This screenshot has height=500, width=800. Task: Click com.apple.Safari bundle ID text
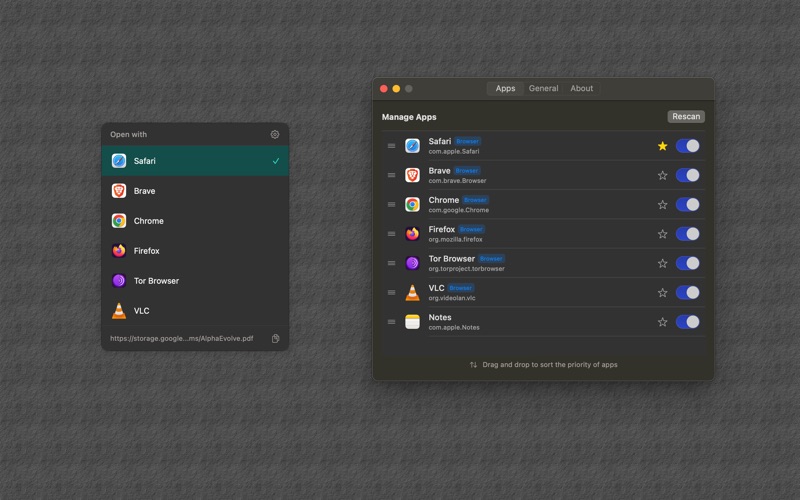tap(454, 152)
